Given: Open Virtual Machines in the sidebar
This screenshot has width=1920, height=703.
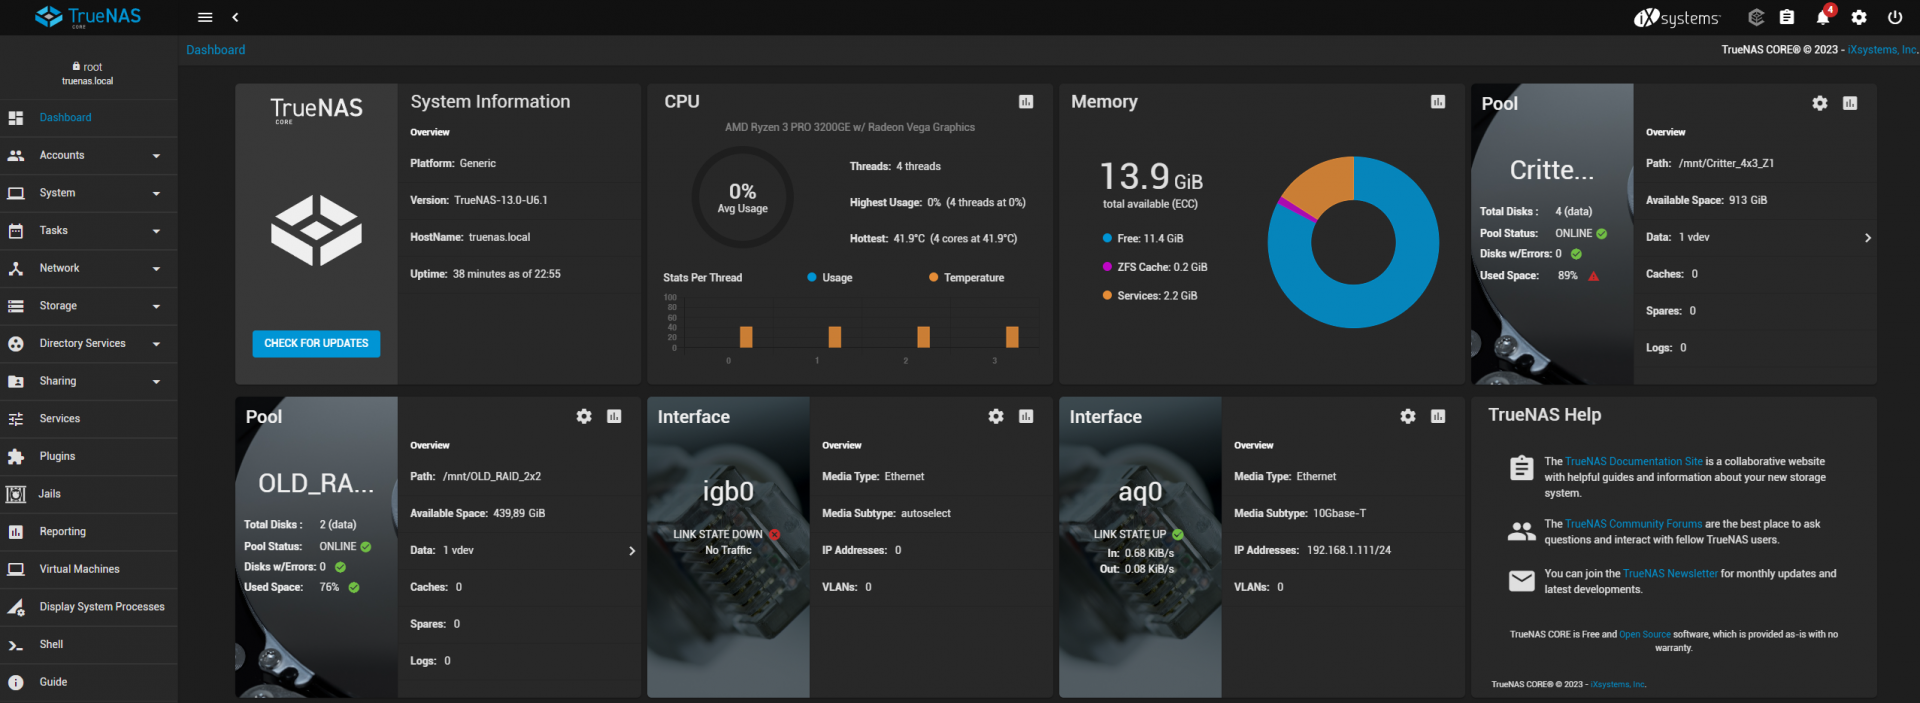Looking at the screenshot, I should click(88, 569).
